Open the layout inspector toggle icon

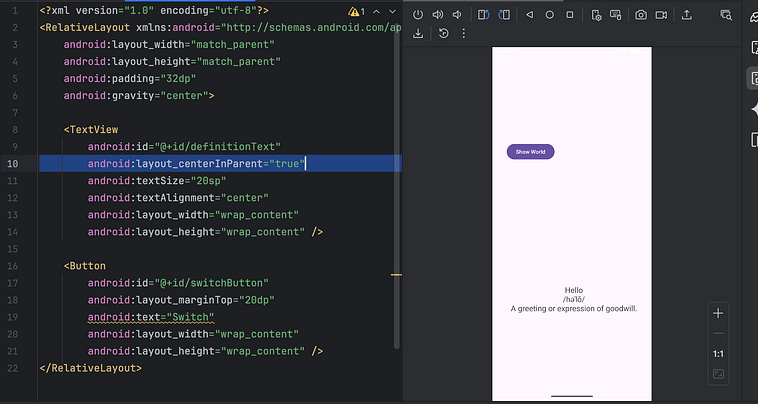click(726, 15)
